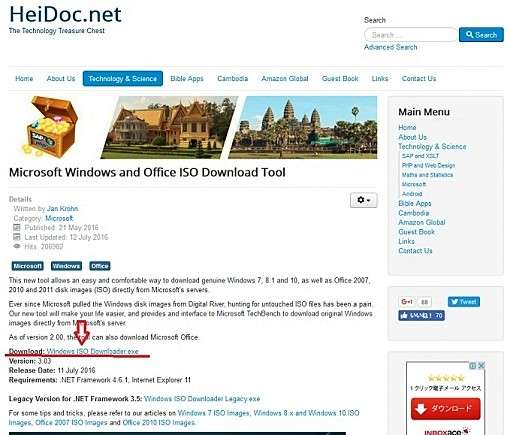Click the Tweet button

464,302
